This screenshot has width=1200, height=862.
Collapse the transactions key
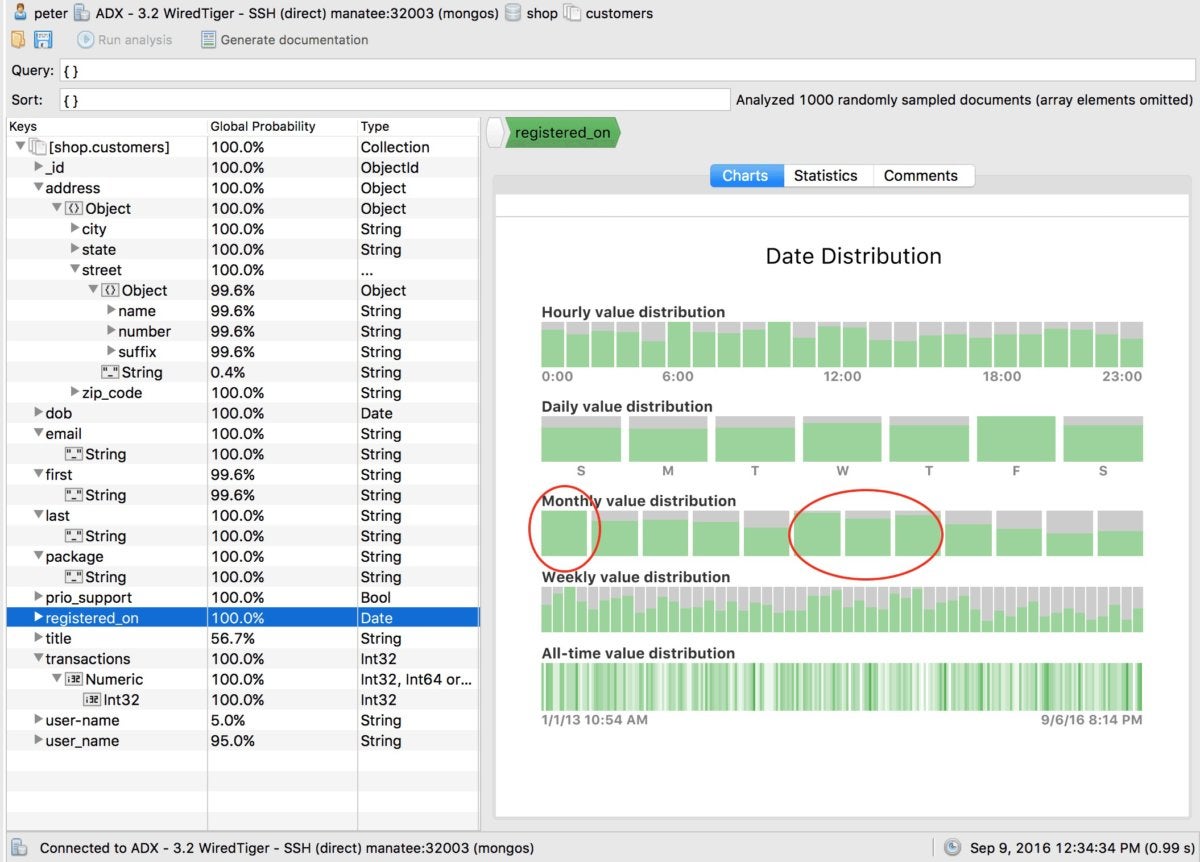pos(39,658)
